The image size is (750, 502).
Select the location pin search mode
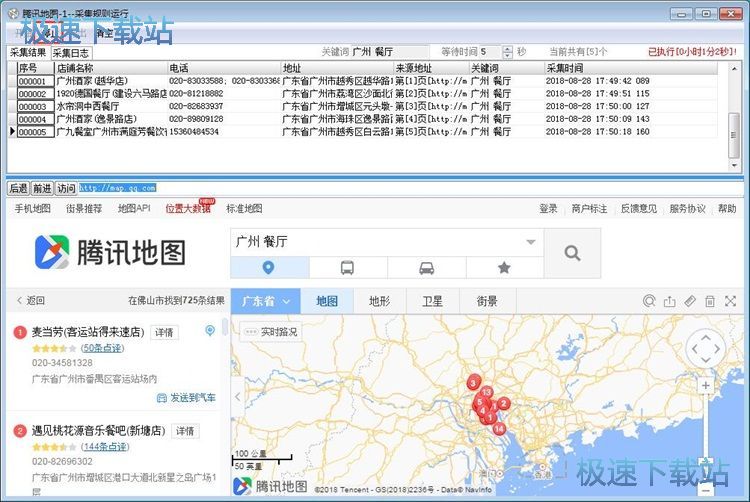pyautogui.click(x=269, y=268)
